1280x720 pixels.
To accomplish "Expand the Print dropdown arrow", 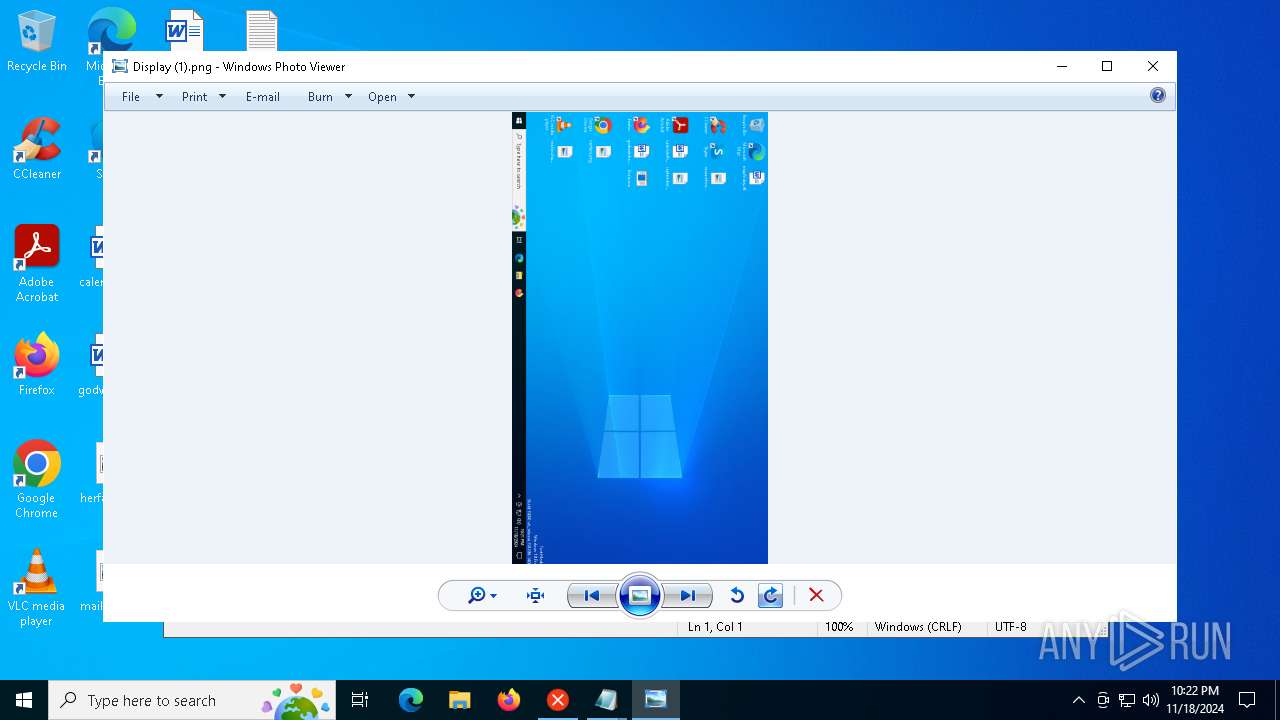I will pyautogui.click(x=222, y=97).
